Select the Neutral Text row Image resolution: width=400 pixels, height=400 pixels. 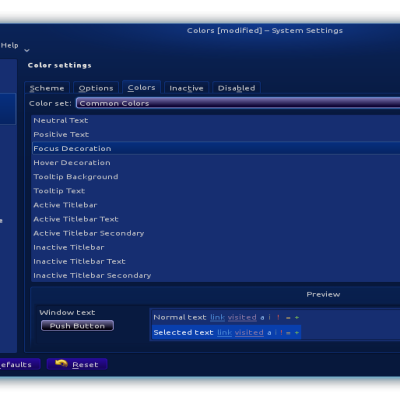point(216,120)
